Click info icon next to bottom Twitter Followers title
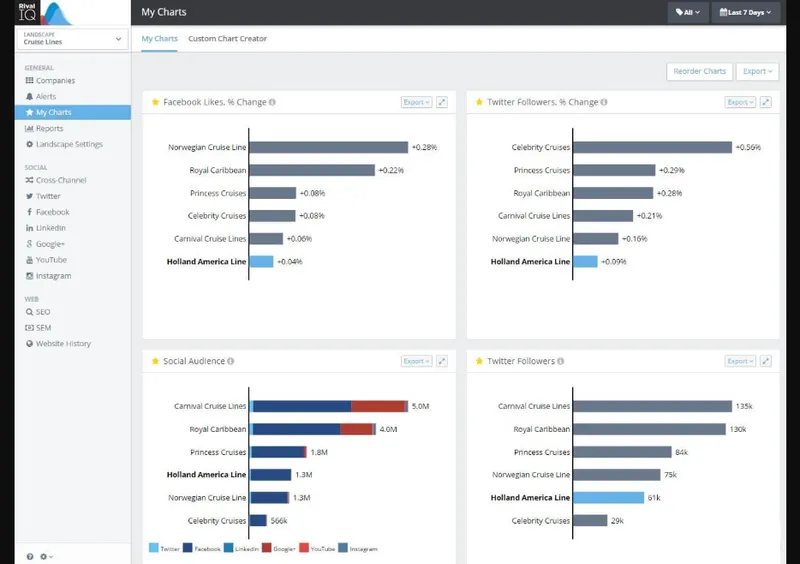Image resolution: width=800 pixels, height=564 pixels. 560,361
